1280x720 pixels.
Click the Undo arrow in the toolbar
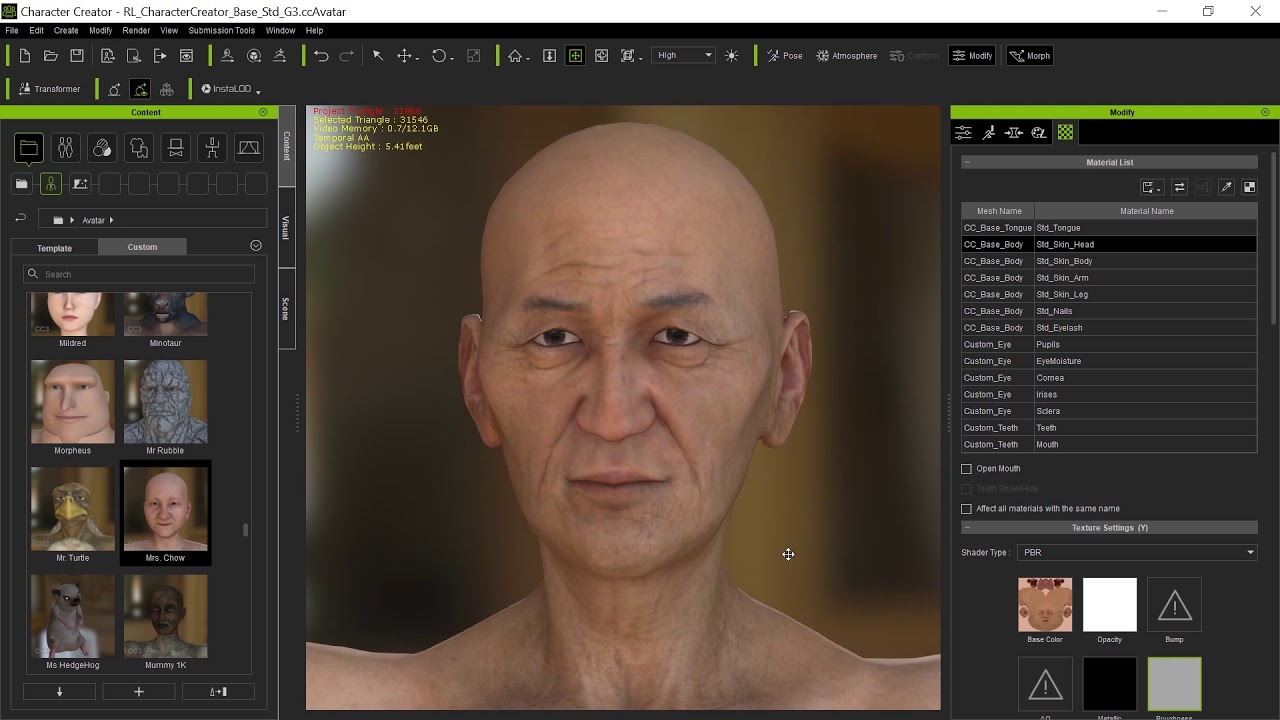point(321,56)
